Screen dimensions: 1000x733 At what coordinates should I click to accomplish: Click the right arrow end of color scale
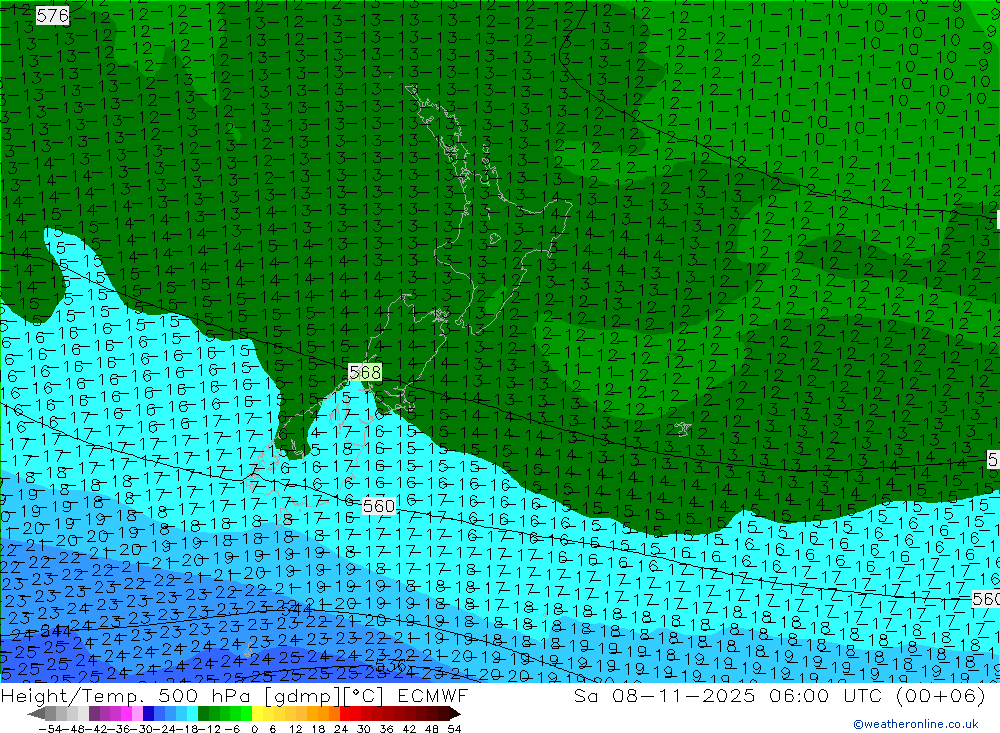(455, 714)
